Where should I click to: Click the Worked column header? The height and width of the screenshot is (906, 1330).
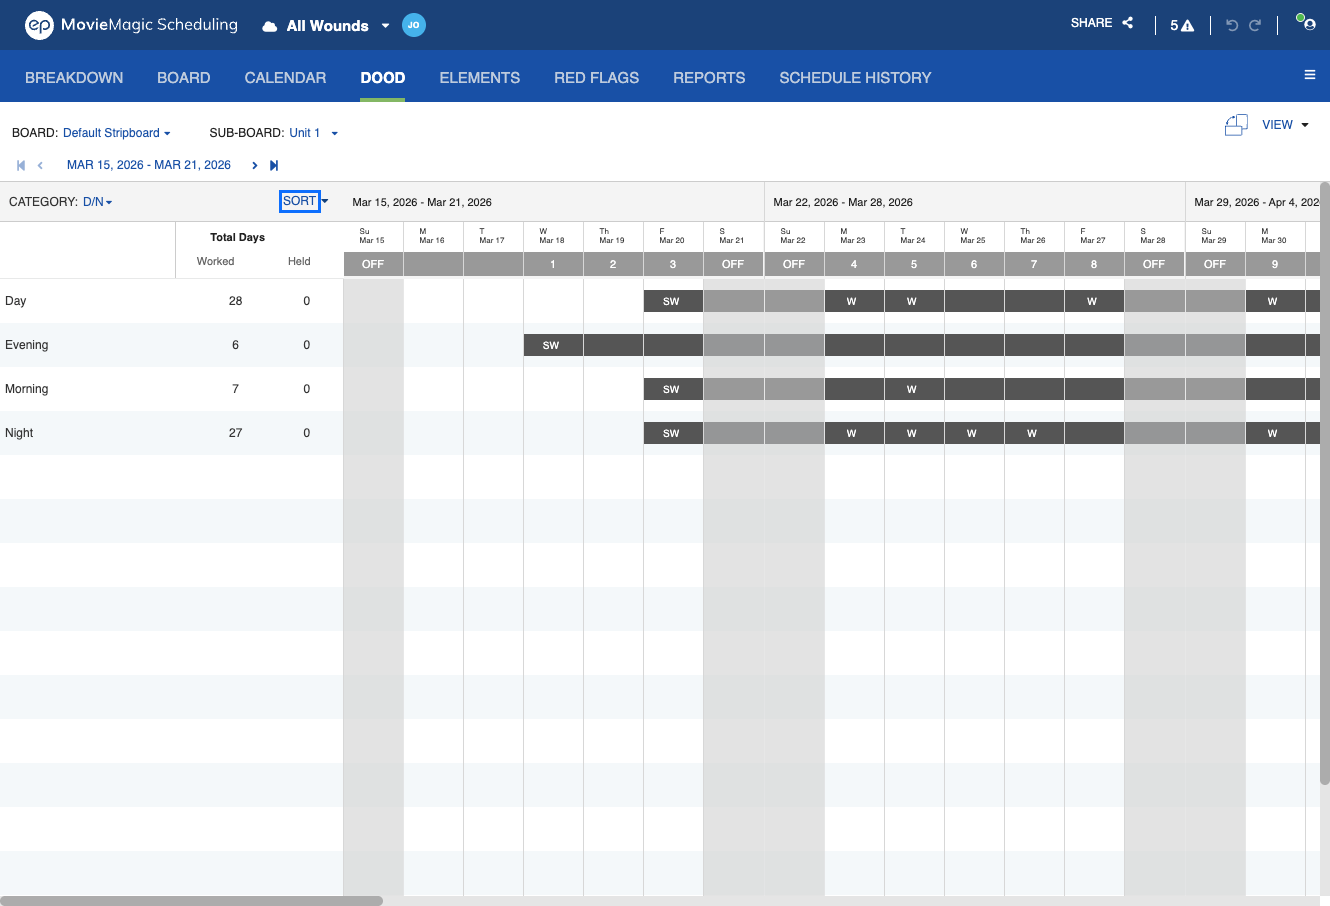click(x=215, y=262)
